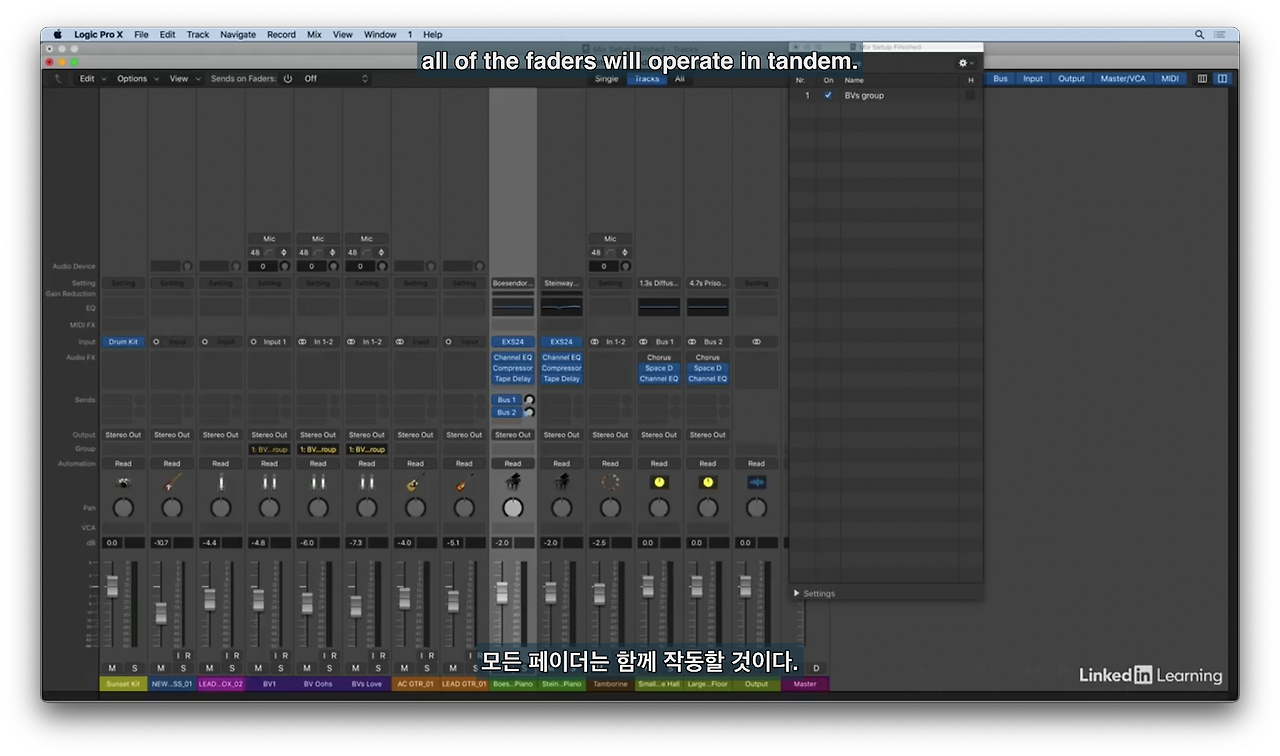The height and width of the screenshot is (756, 1280).
Task: Click the LEAD...OX_02 microphone track icon
Action: pyautogui.click(x=220, y=483)
